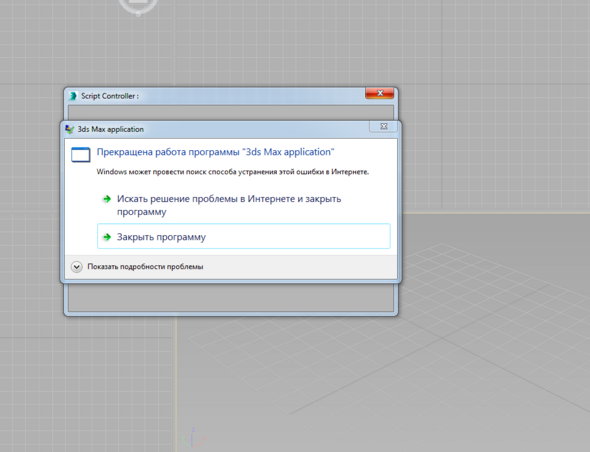Expand problem details using the round chevron button
This screenshot has width=590, height=452.
[x=77, y=267]
